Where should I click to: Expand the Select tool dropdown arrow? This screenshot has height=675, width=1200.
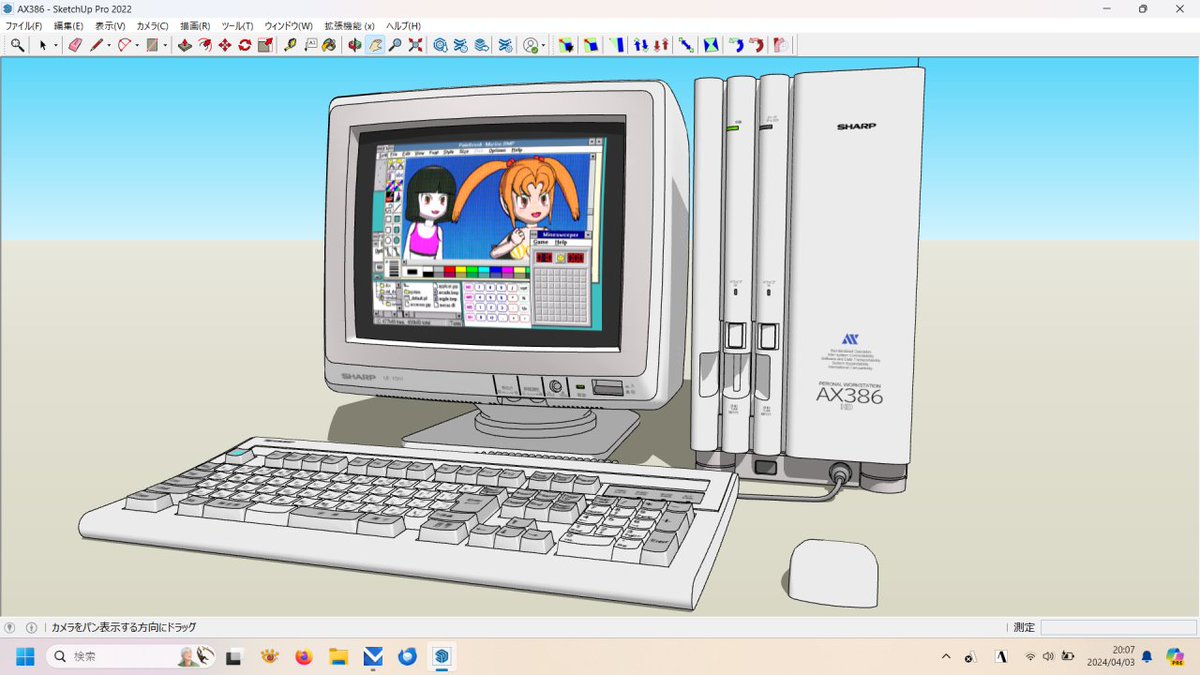(x=56, y=45)
